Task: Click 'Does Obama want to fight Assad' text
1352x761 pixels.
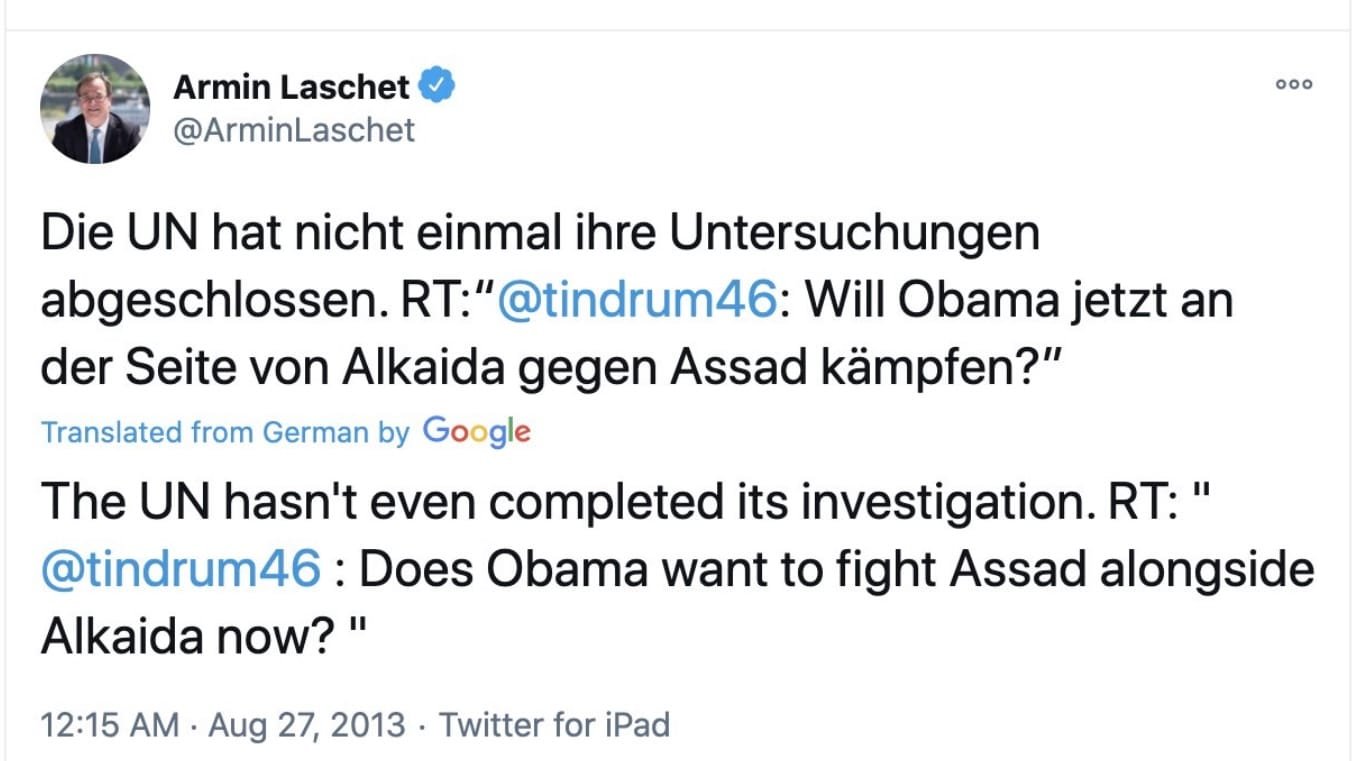Action: (722, 570)
